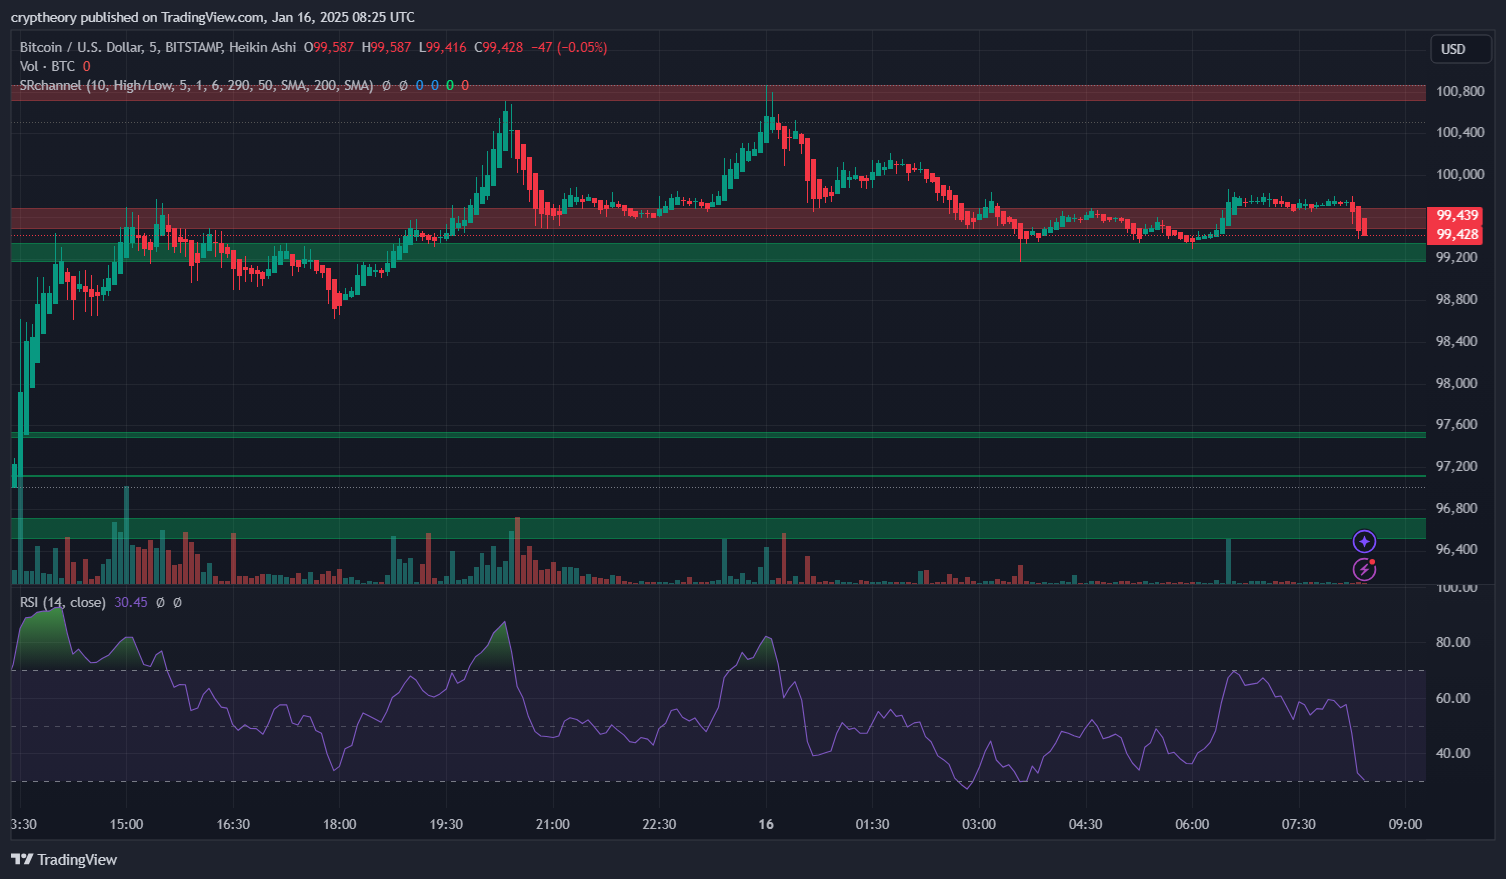Click the 07:30 time axis label
Viewport: 1506px width, 879px height.
tap(1299, 824)
